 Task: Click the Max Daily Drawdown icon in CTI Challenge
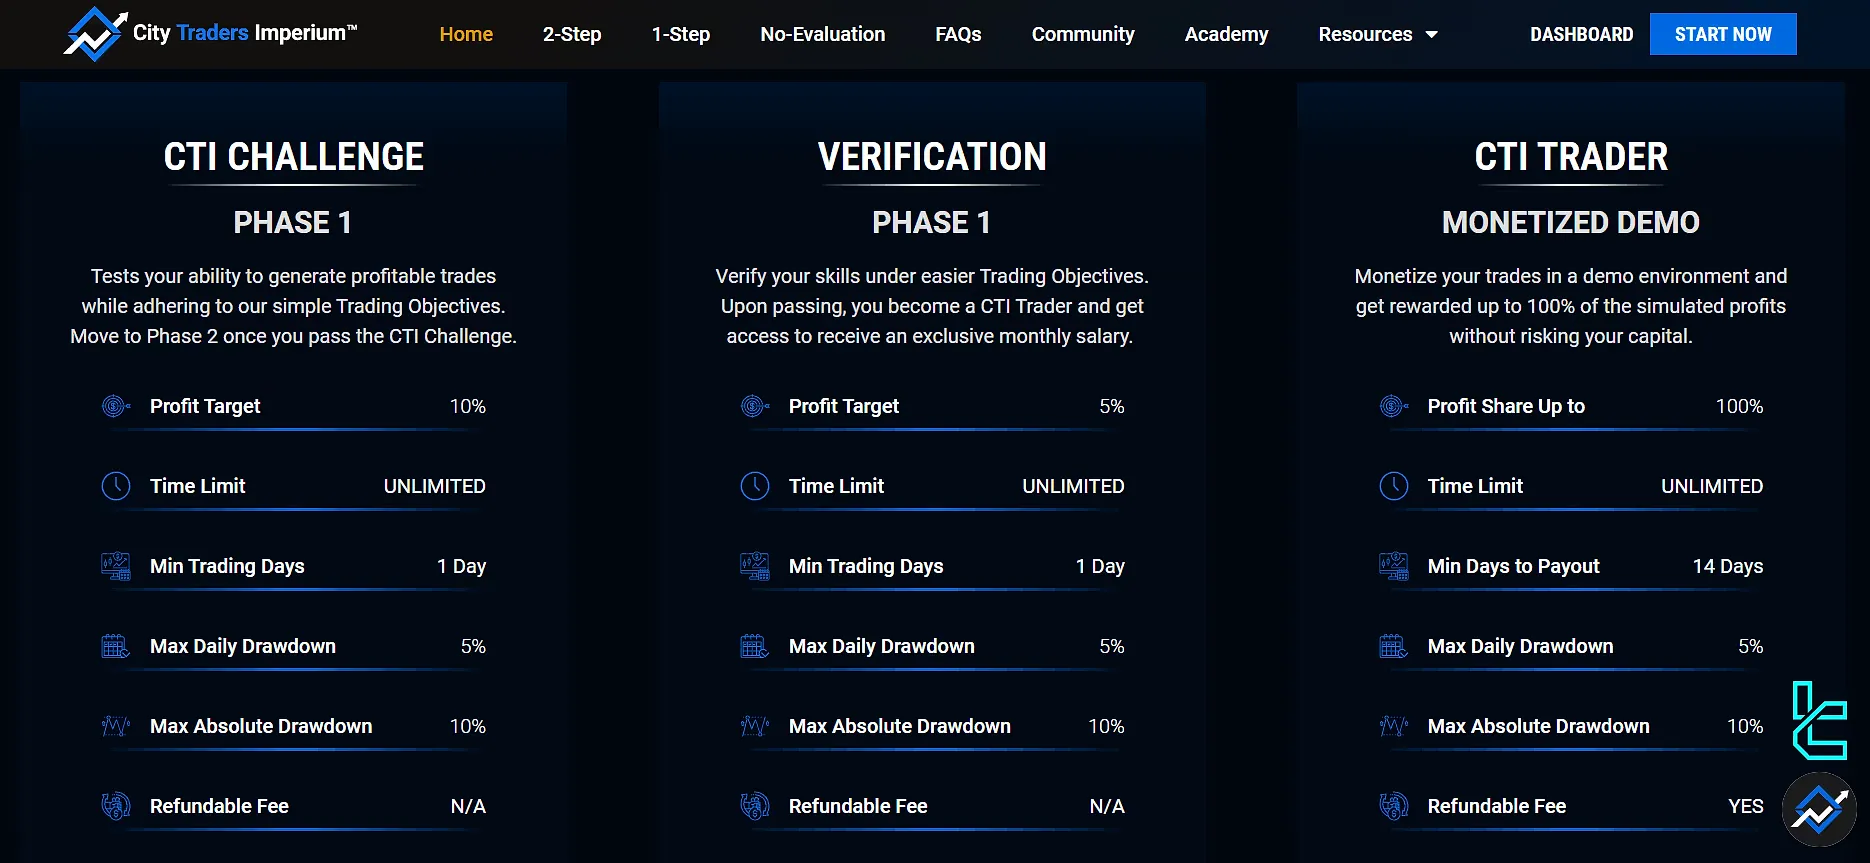116,646
